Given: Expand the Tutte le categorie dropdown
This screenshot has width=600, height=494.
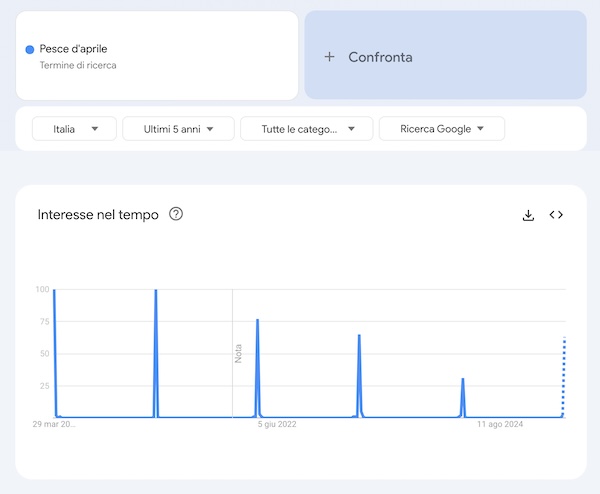Looking at the screenshot, I should click(x=306, y=129).
